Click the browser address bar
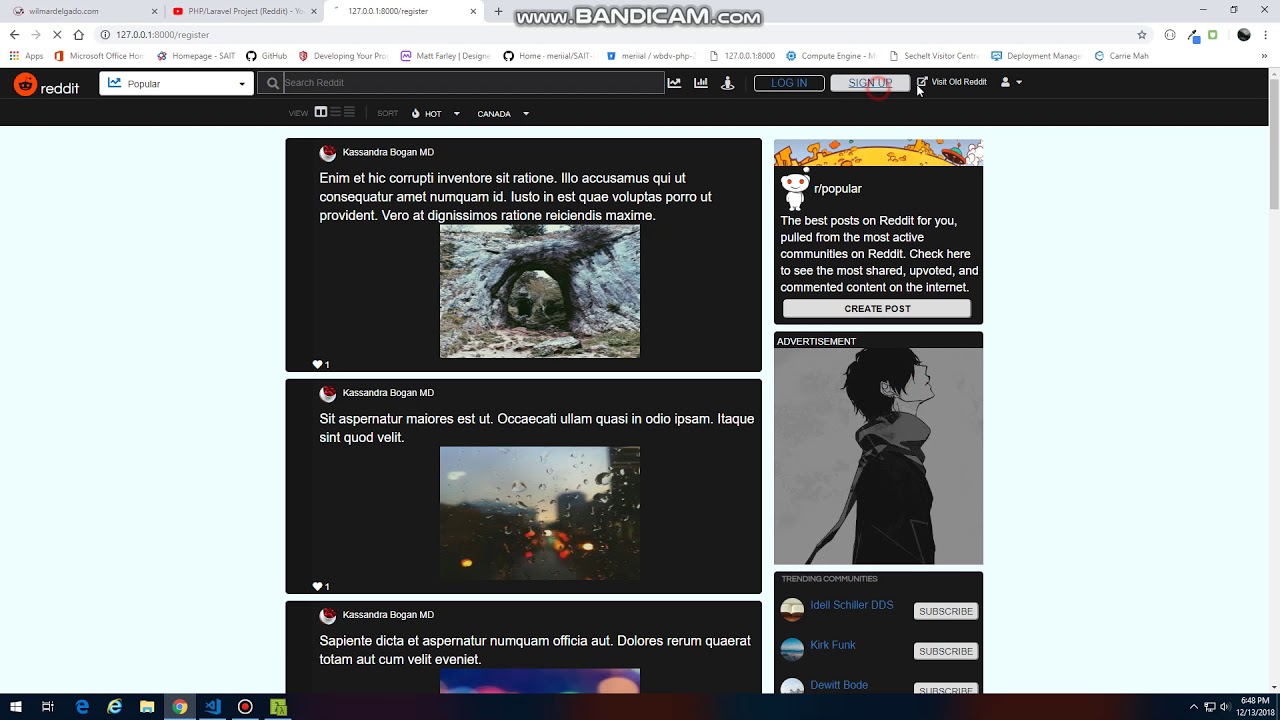This screenshot has height=720, width=1280. pyautogui.click(x=620, y=34)
